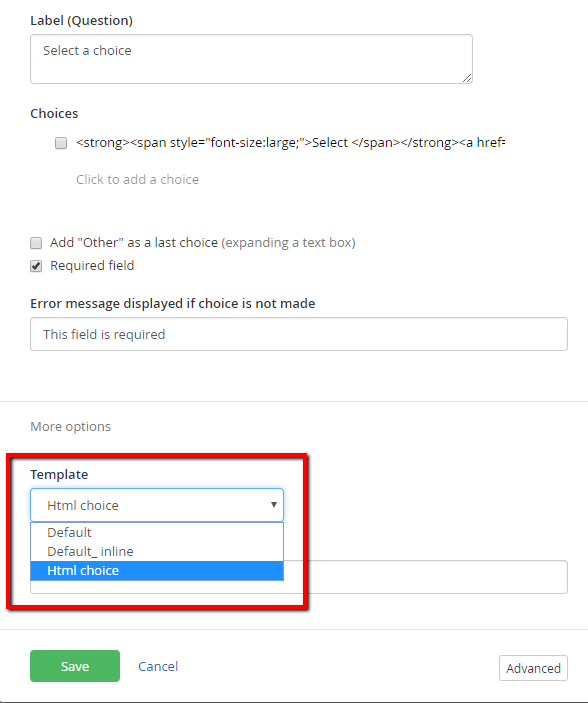Click the Template label
588x703 pixels.
(x=59, y=474)
